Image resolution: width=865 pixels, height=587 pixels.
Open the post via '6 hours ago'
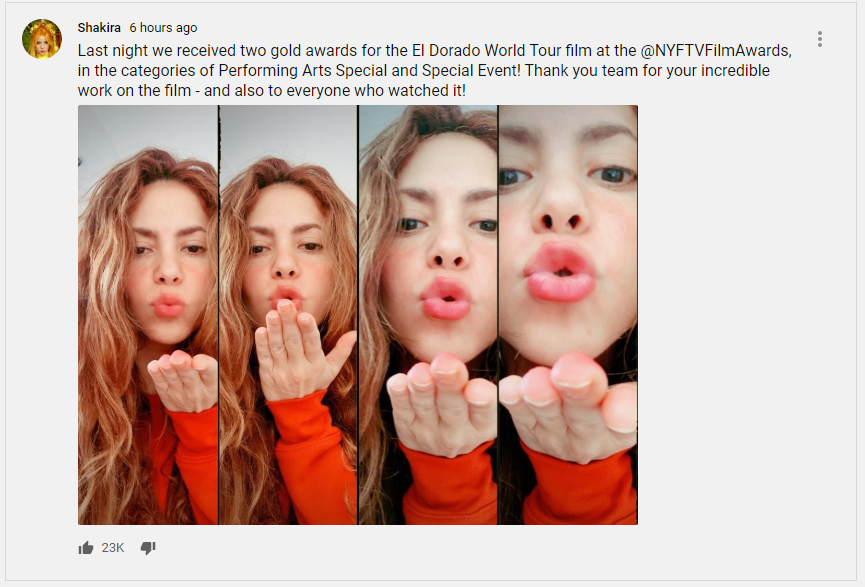click(163, 28)
